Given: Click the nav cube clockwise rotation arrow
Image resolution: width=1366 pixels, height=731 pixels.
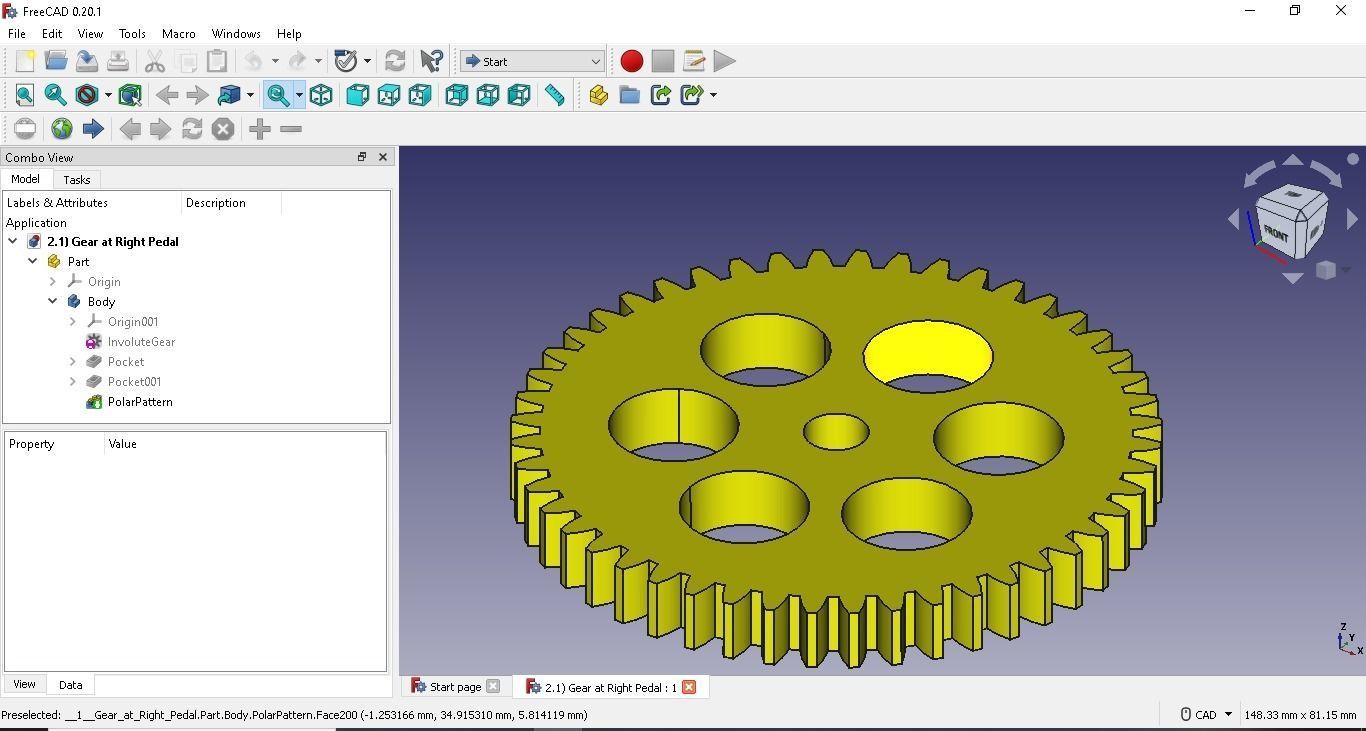Looking at the screenshot, I should [1326, 173].
